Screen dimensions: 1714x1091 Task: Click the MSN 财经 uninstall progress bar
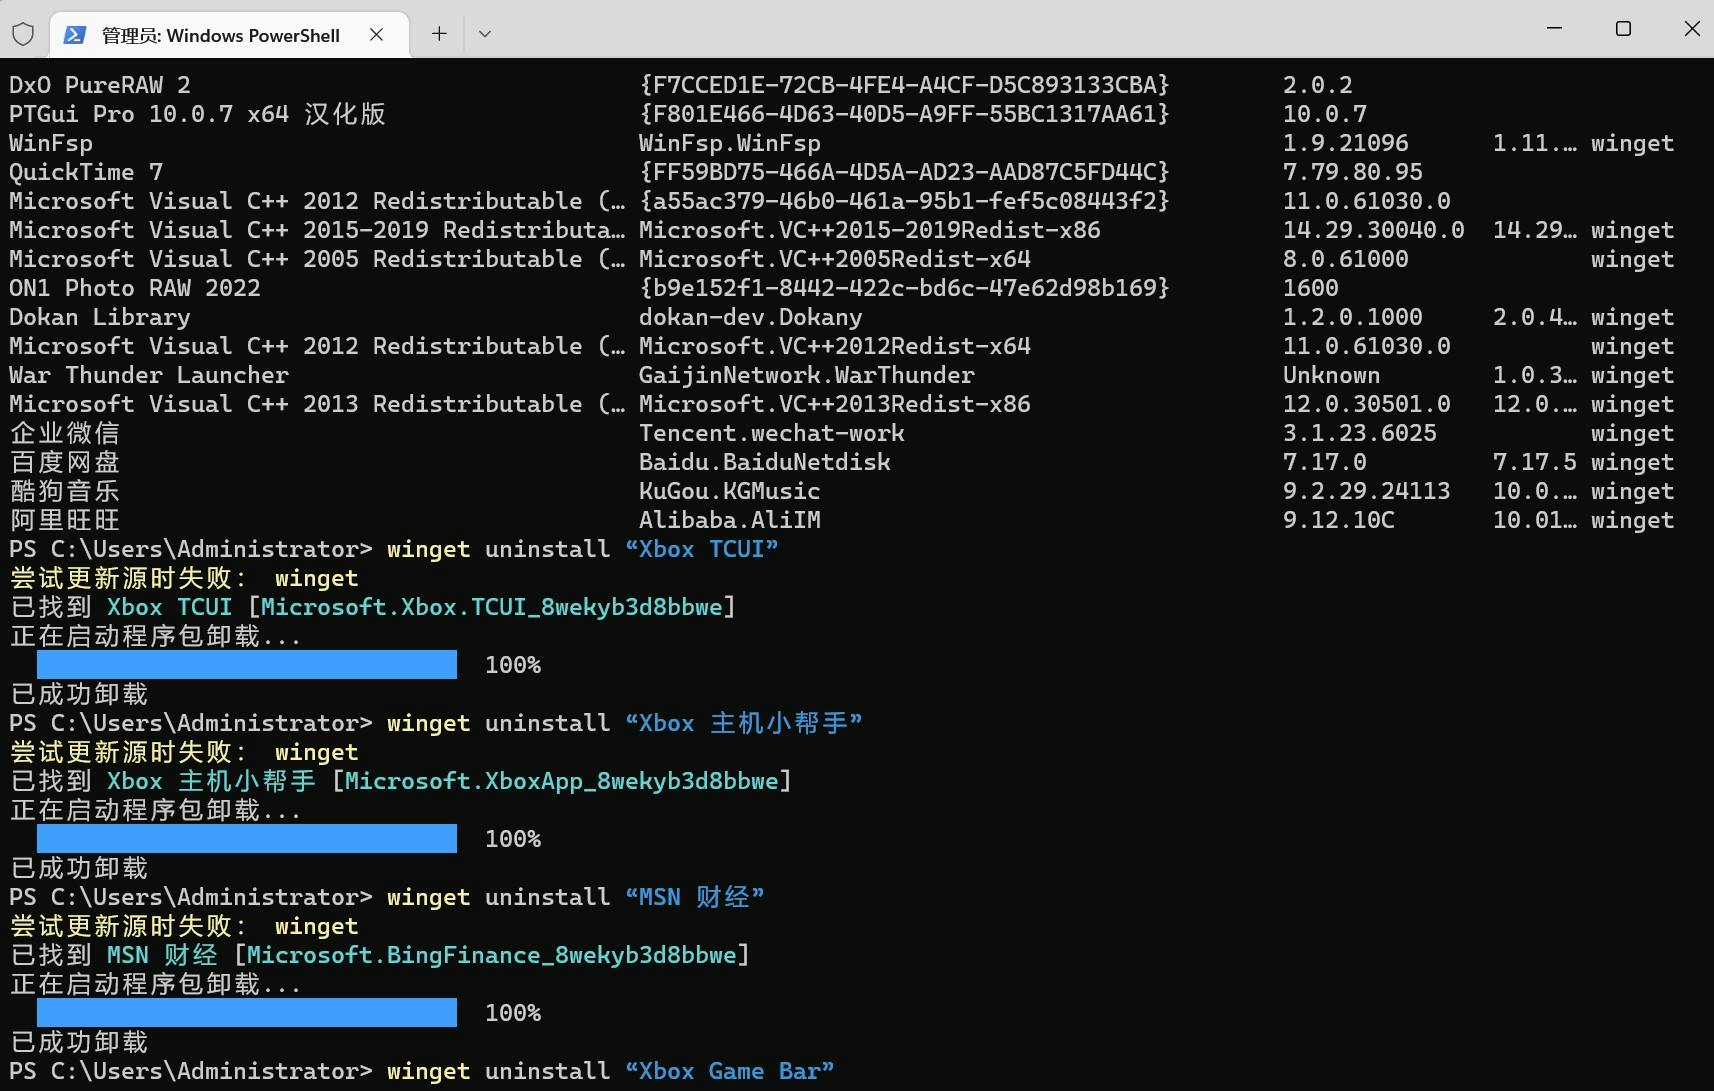click(x=247, y=1013)
